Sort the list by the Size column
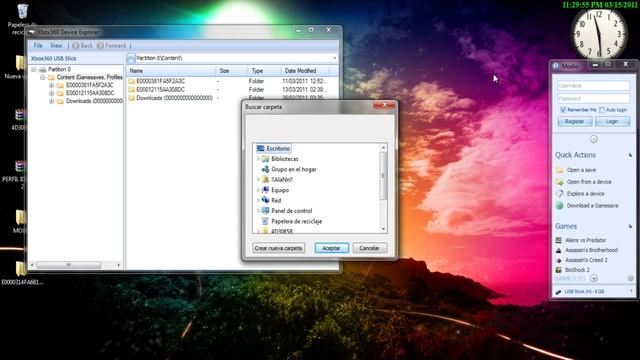 point(232,71)
